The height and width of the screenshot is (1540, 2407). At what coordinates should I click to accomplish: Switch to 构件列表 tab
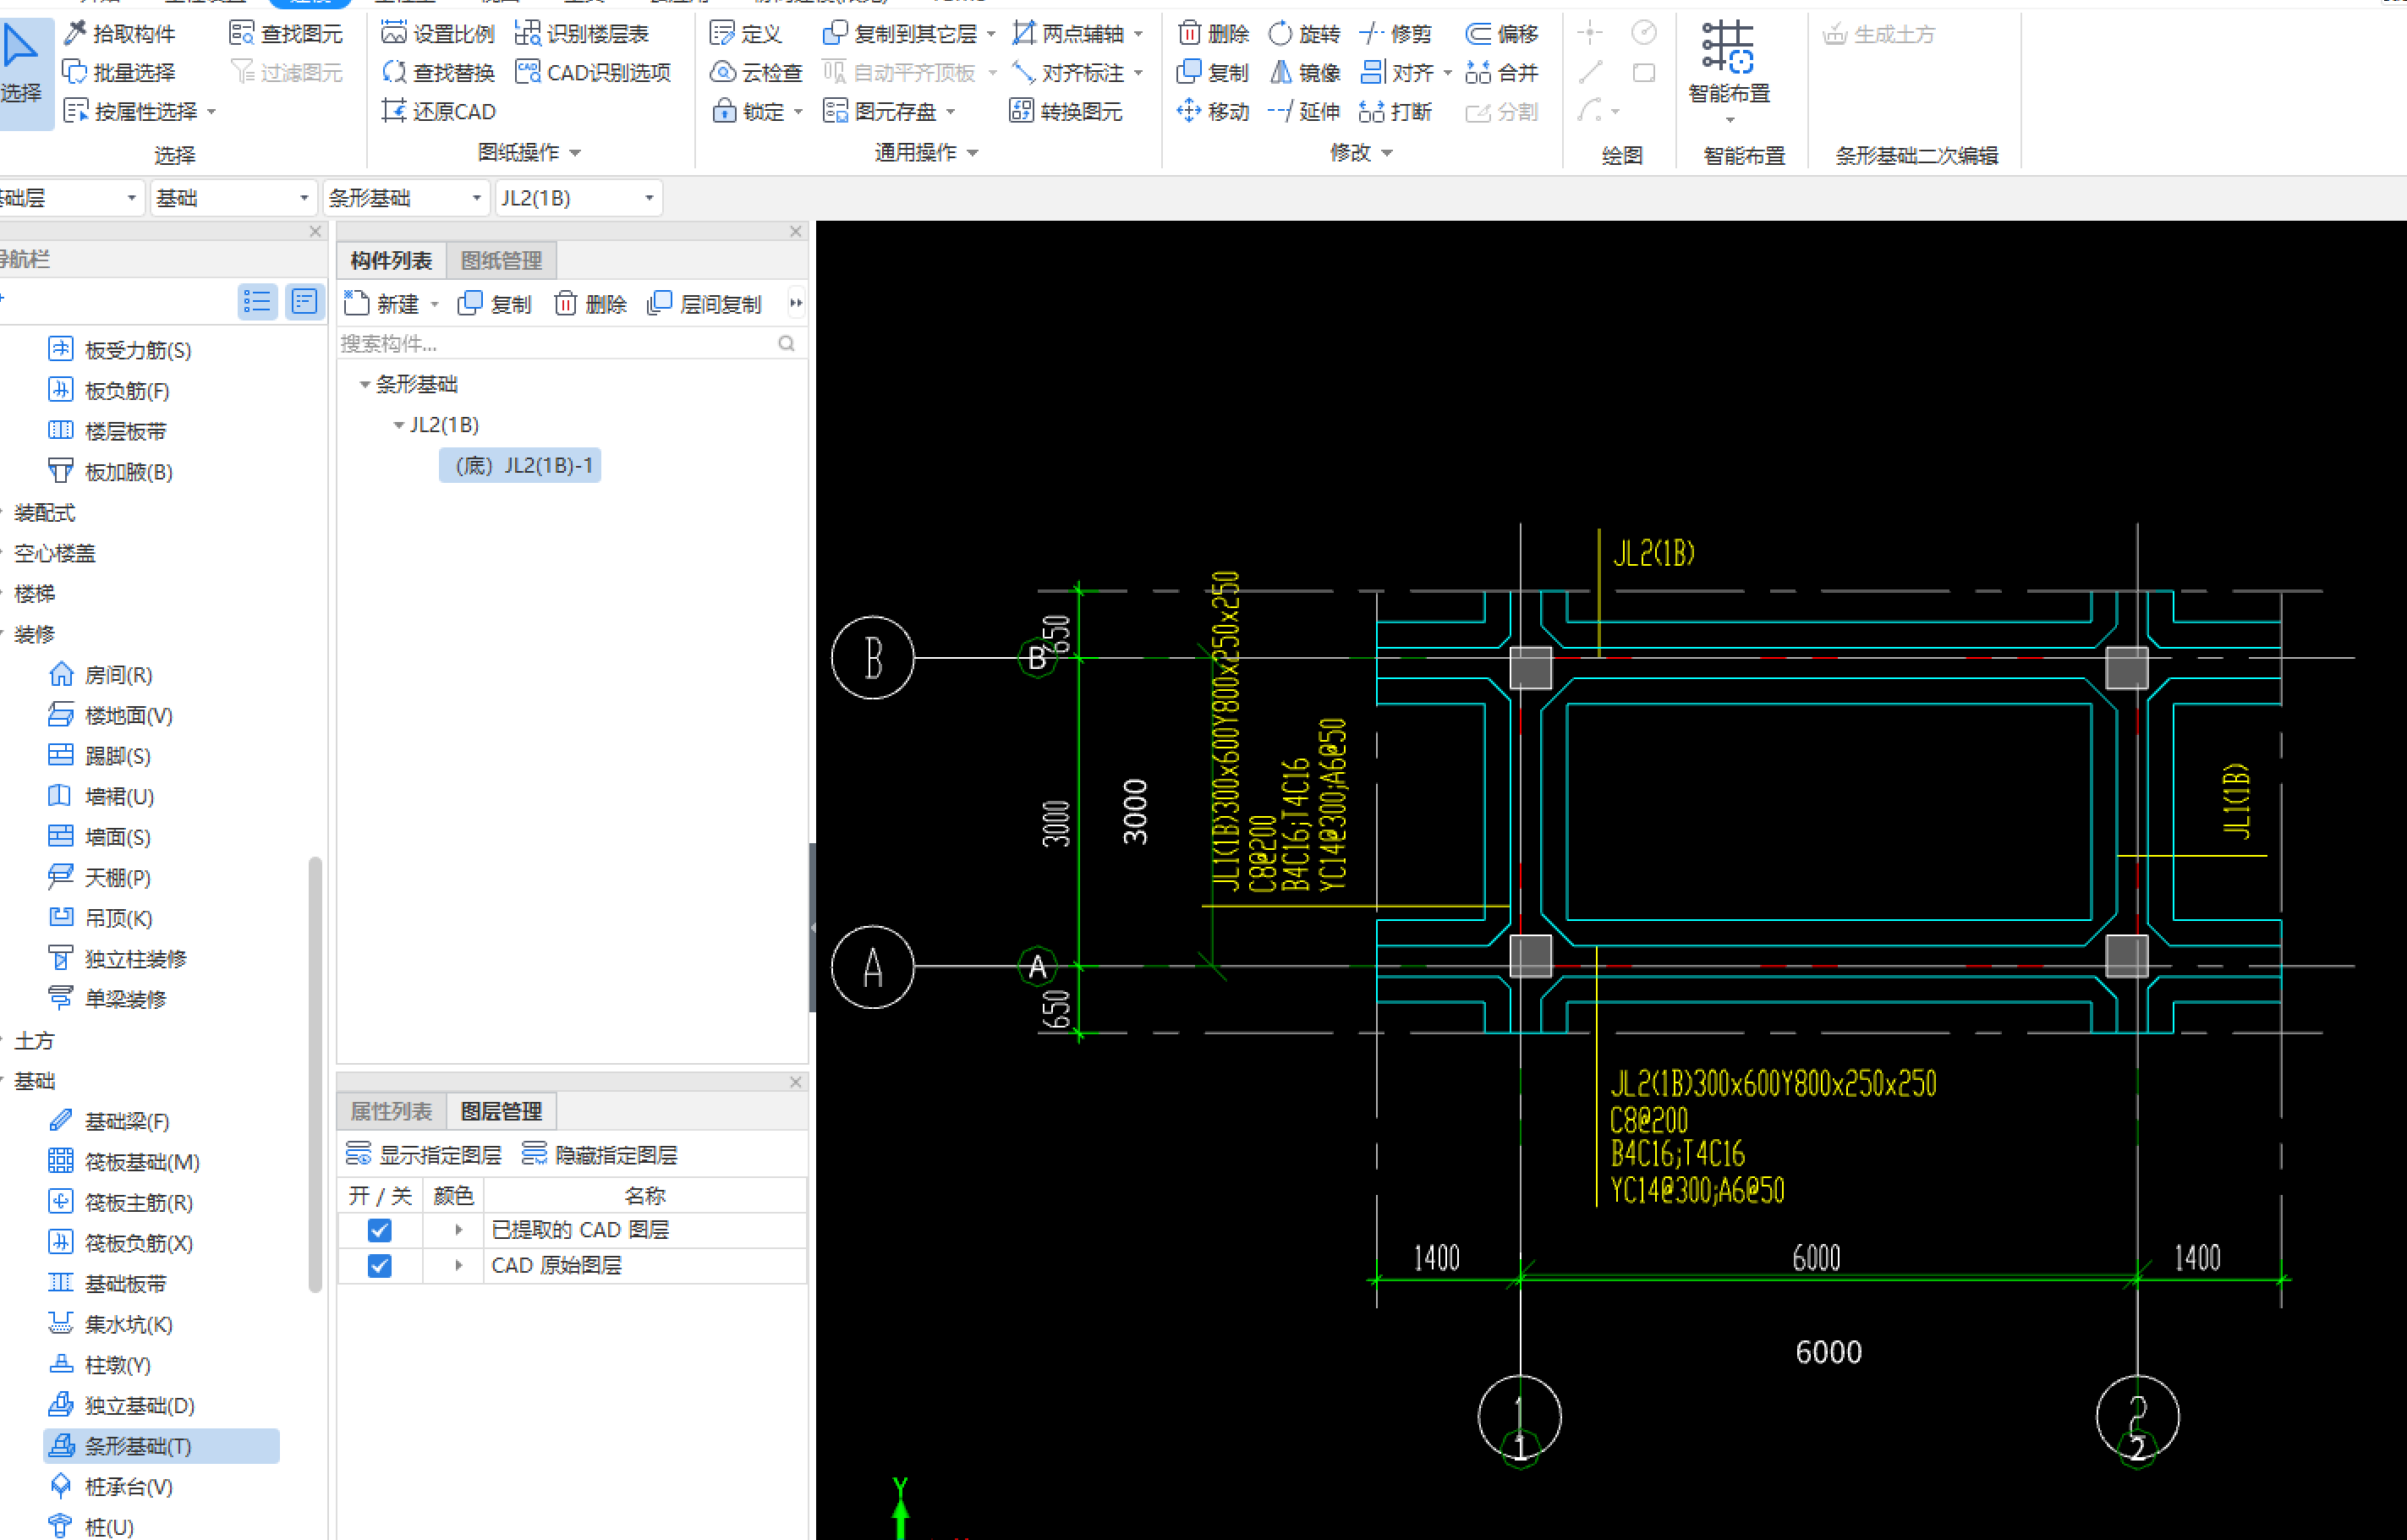pyautogui.click(x=391, y=261)
